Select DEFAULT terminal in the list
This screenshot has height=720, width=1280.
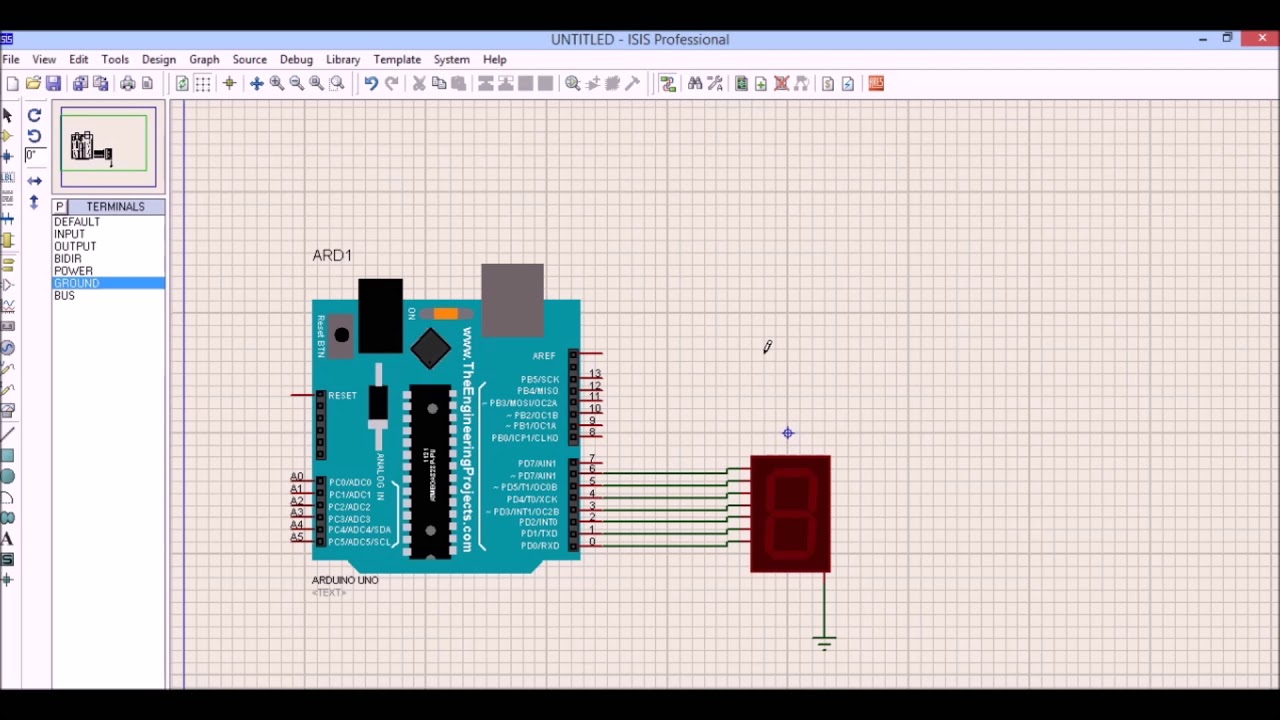coord(109,222)
